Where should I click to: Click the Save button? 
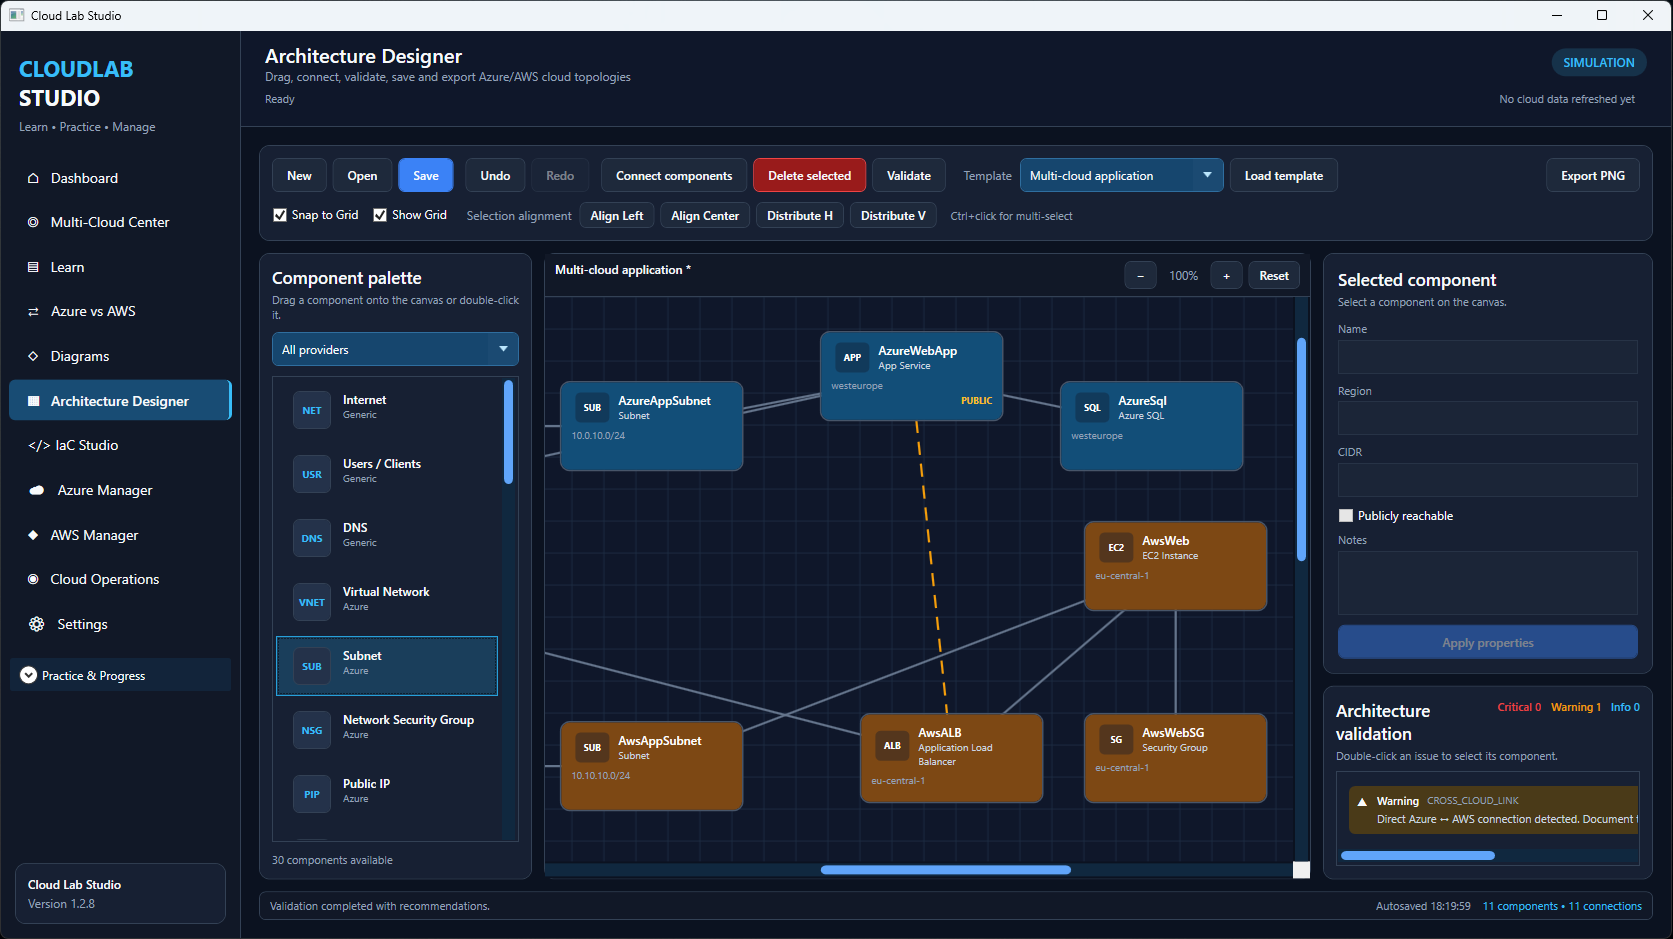(426, 175)
